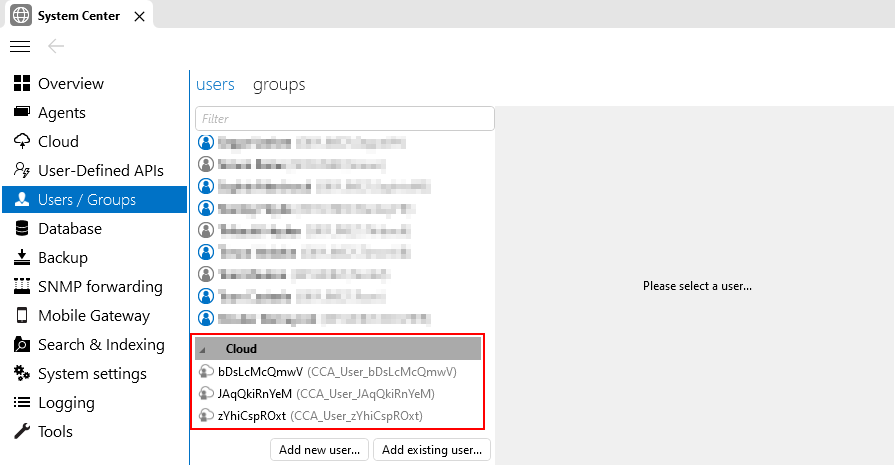
Task: Navigate to Database settings
Action: (70, 228)
